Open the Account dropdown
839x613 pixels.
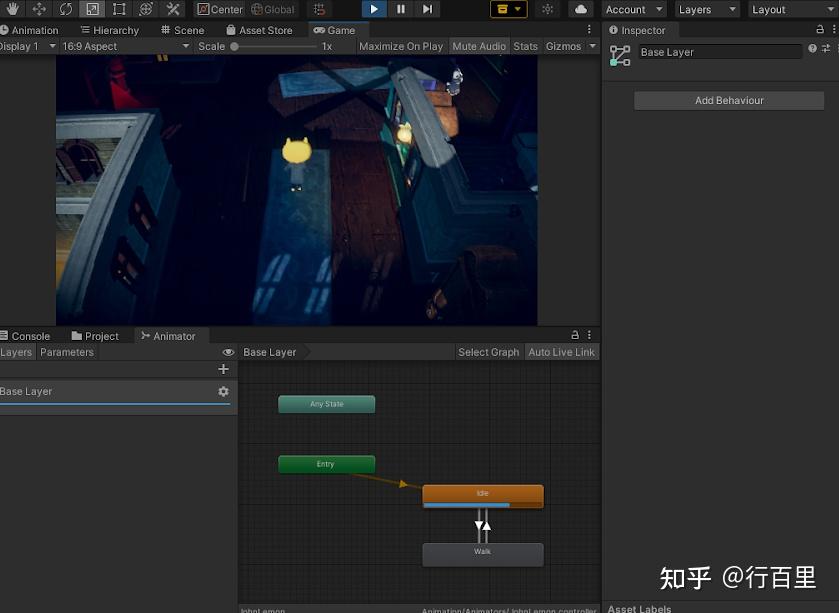(633, 9)
